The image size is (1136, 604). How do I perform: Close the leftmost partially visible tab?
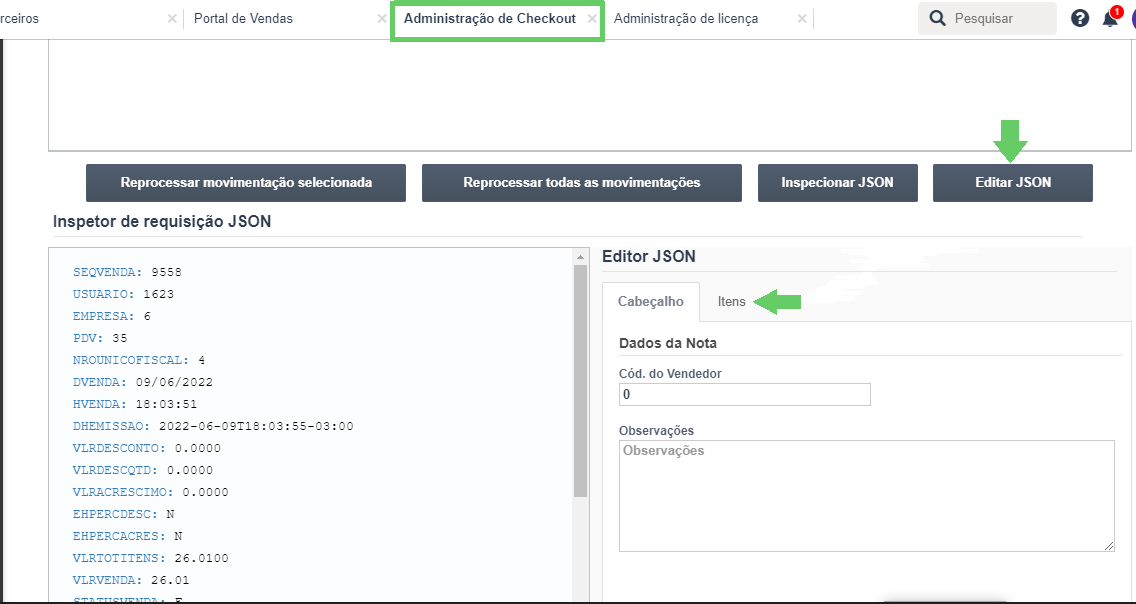172,19
